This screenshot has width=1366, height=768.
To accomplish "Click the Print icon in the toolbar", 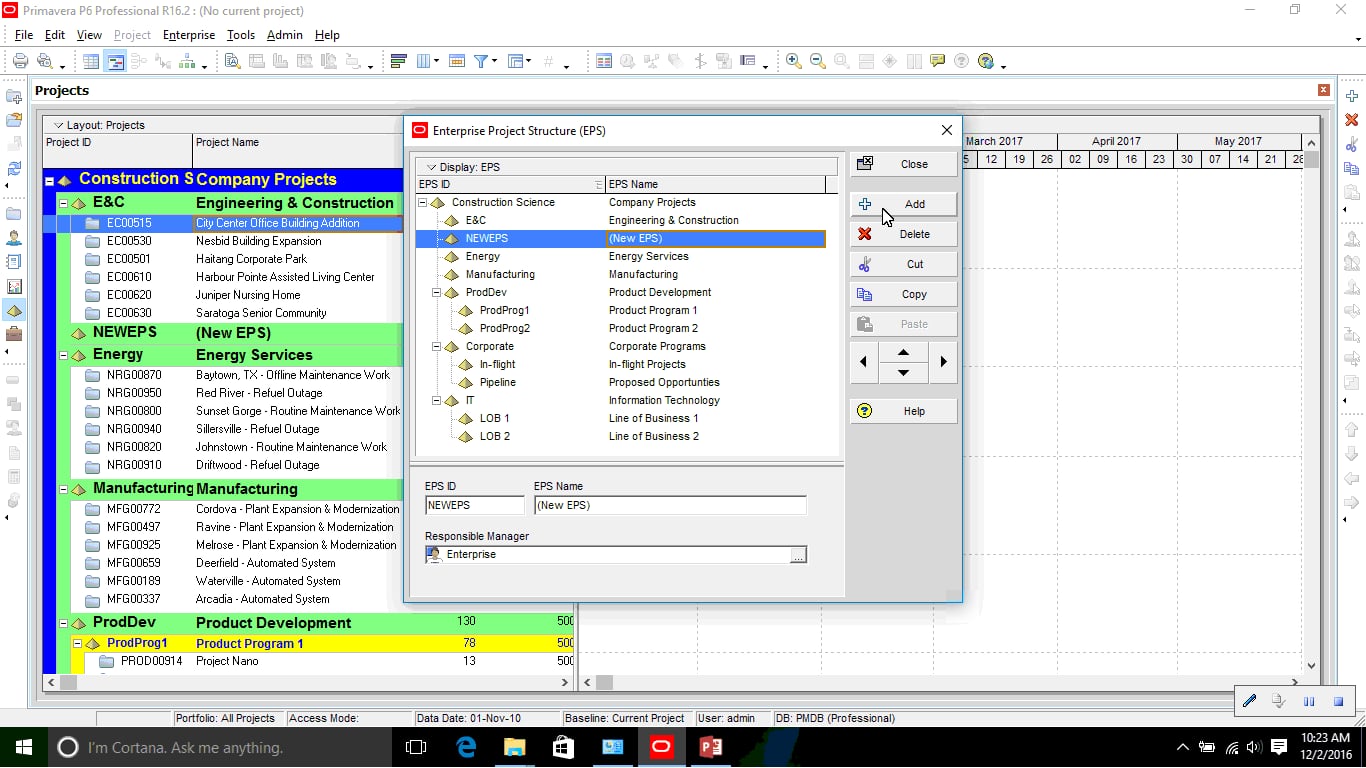I will coord(20,61).
